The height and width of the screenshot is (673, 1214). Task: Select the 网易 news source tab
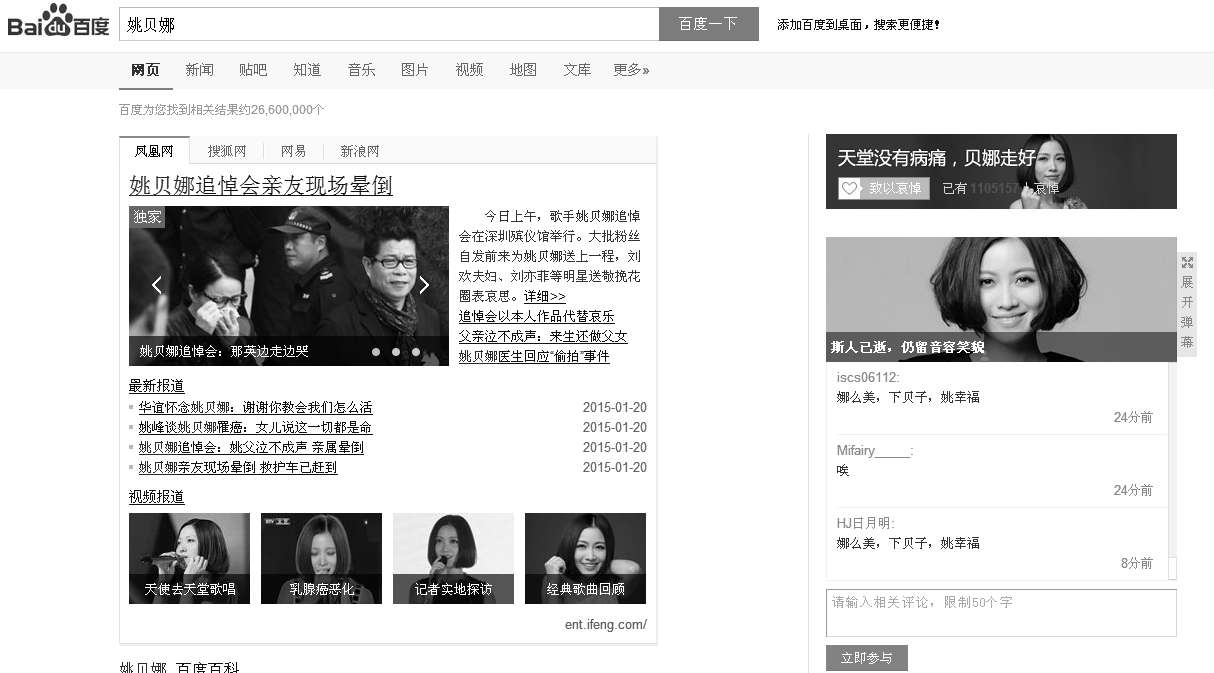(294, 151)
